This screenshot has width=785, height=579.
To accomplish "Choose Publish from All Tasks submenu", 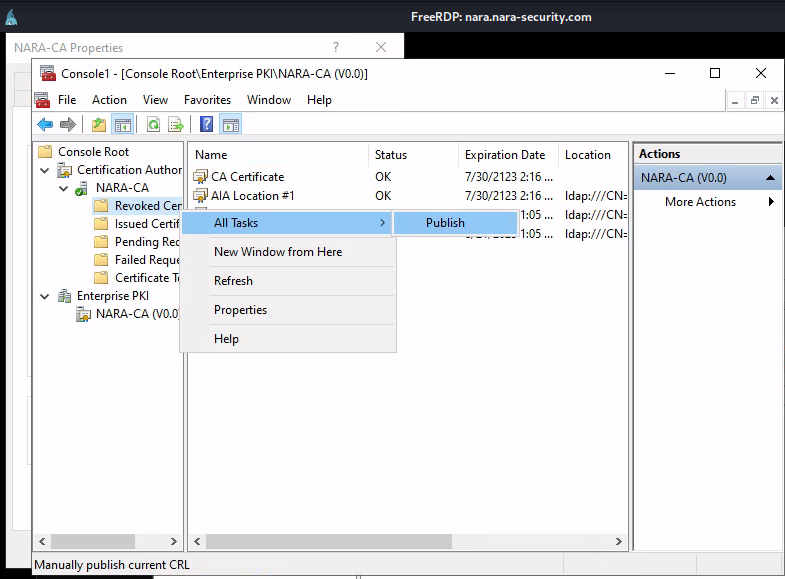I will (445, 223).
